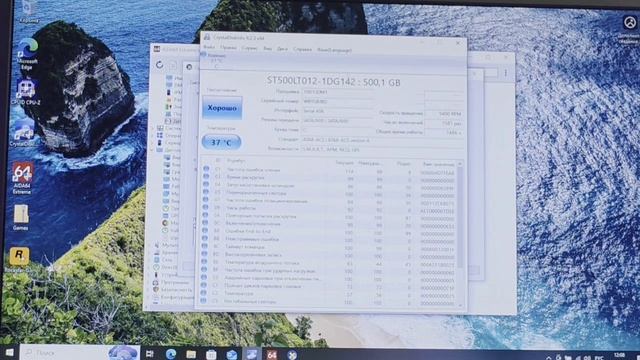The image size is (640, 360).
Task: Expand the system tray hidden icons chevron
Action: point(549,357)
